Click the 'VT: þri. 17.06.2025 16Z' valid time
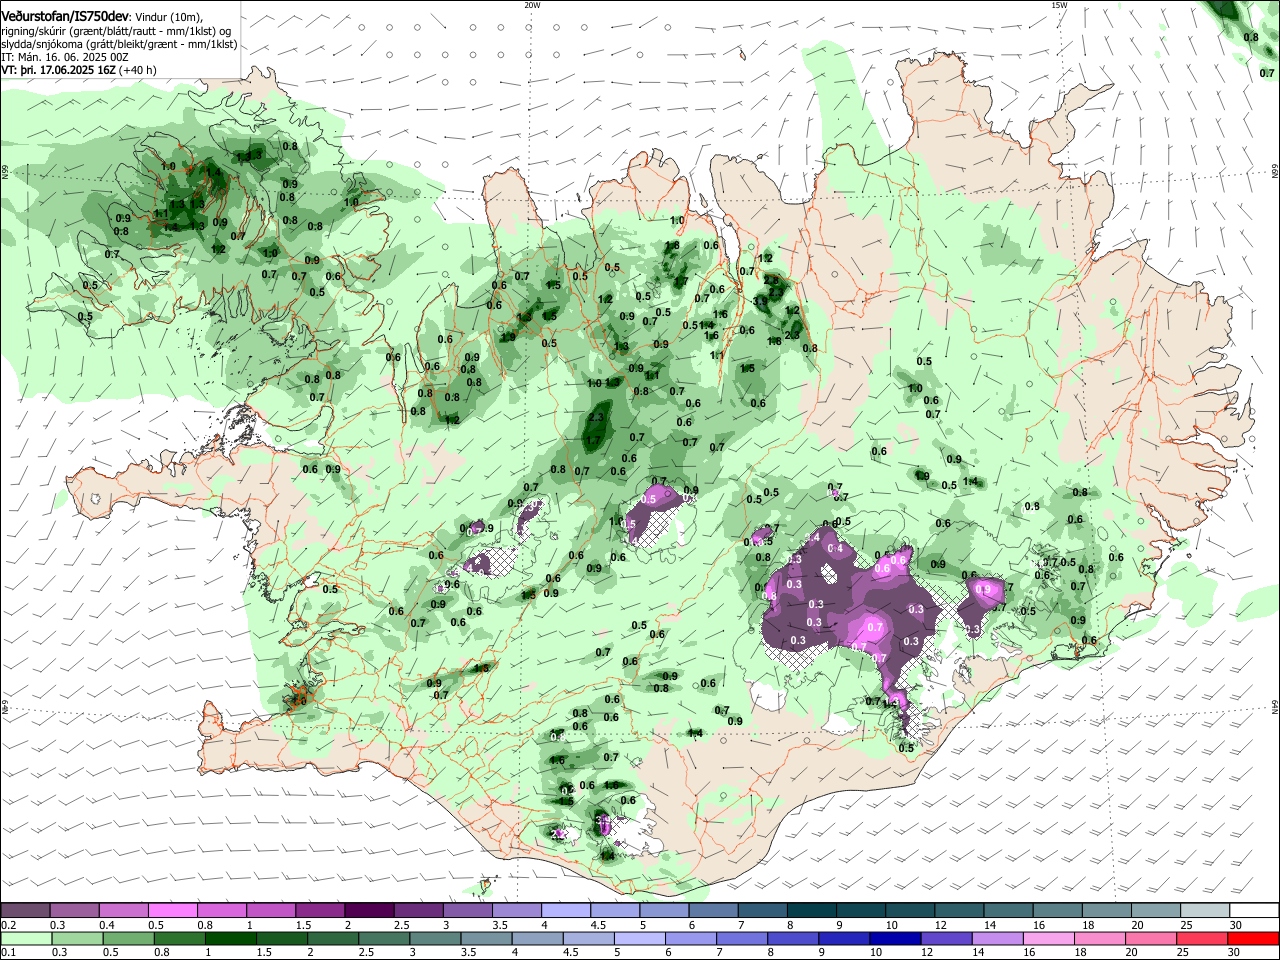Image resolution: width=1280 pixels, height=960 pixels. coord(59,70)
